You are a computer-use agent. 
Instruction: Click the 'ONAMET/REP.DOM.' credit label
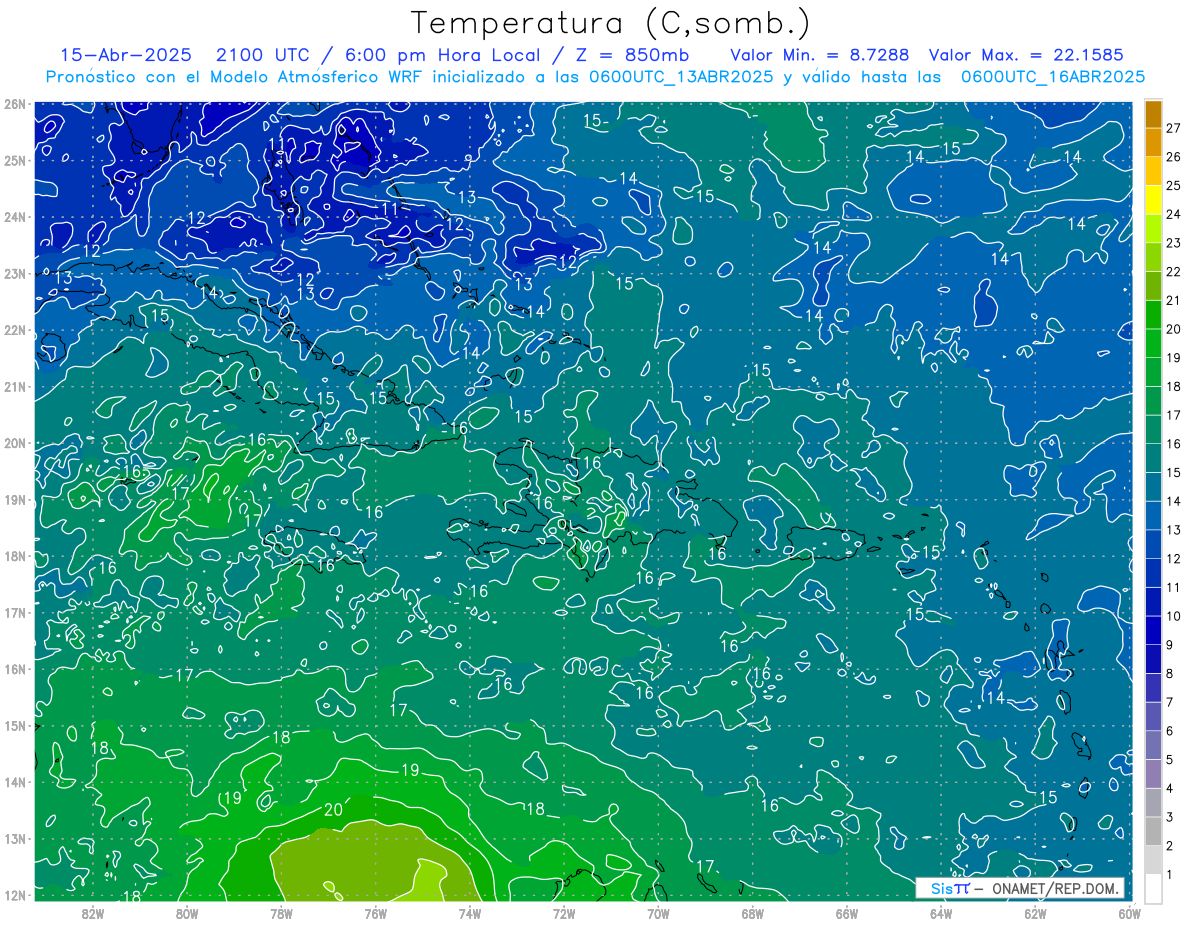pos(1055,888)
